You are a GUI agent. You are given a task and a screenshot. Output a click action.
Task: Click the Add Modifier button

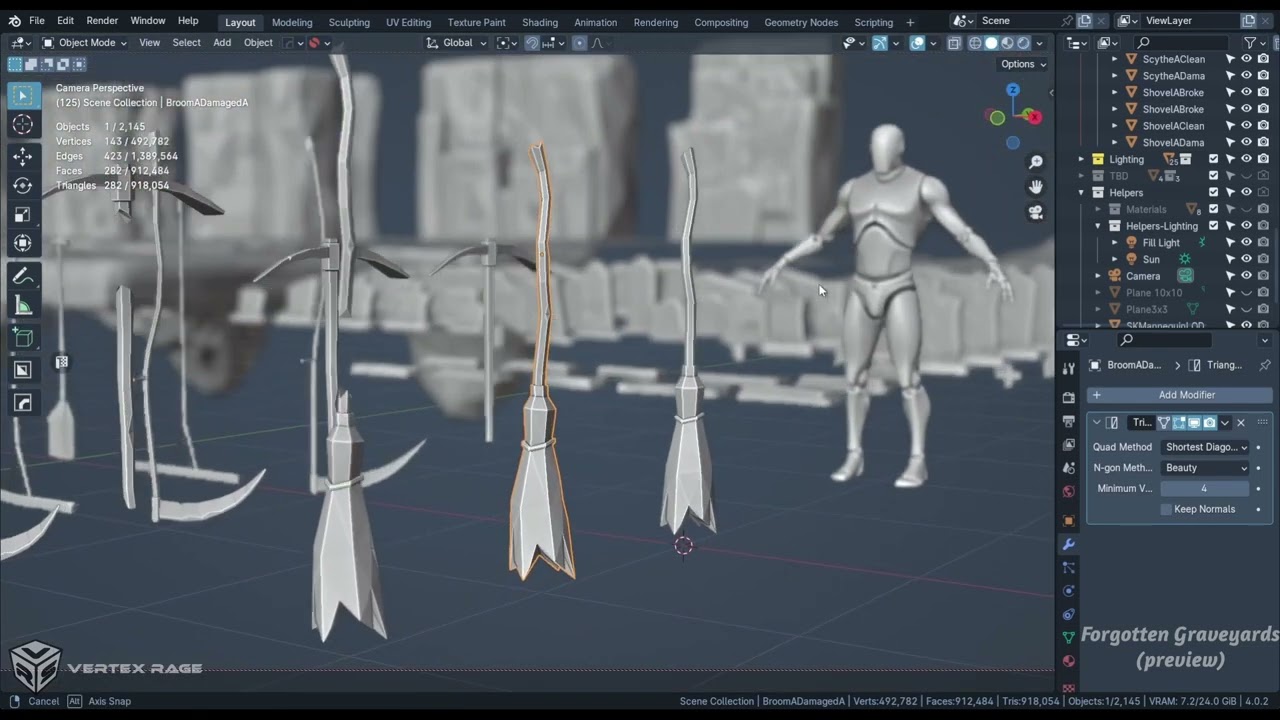[1180, 395]
